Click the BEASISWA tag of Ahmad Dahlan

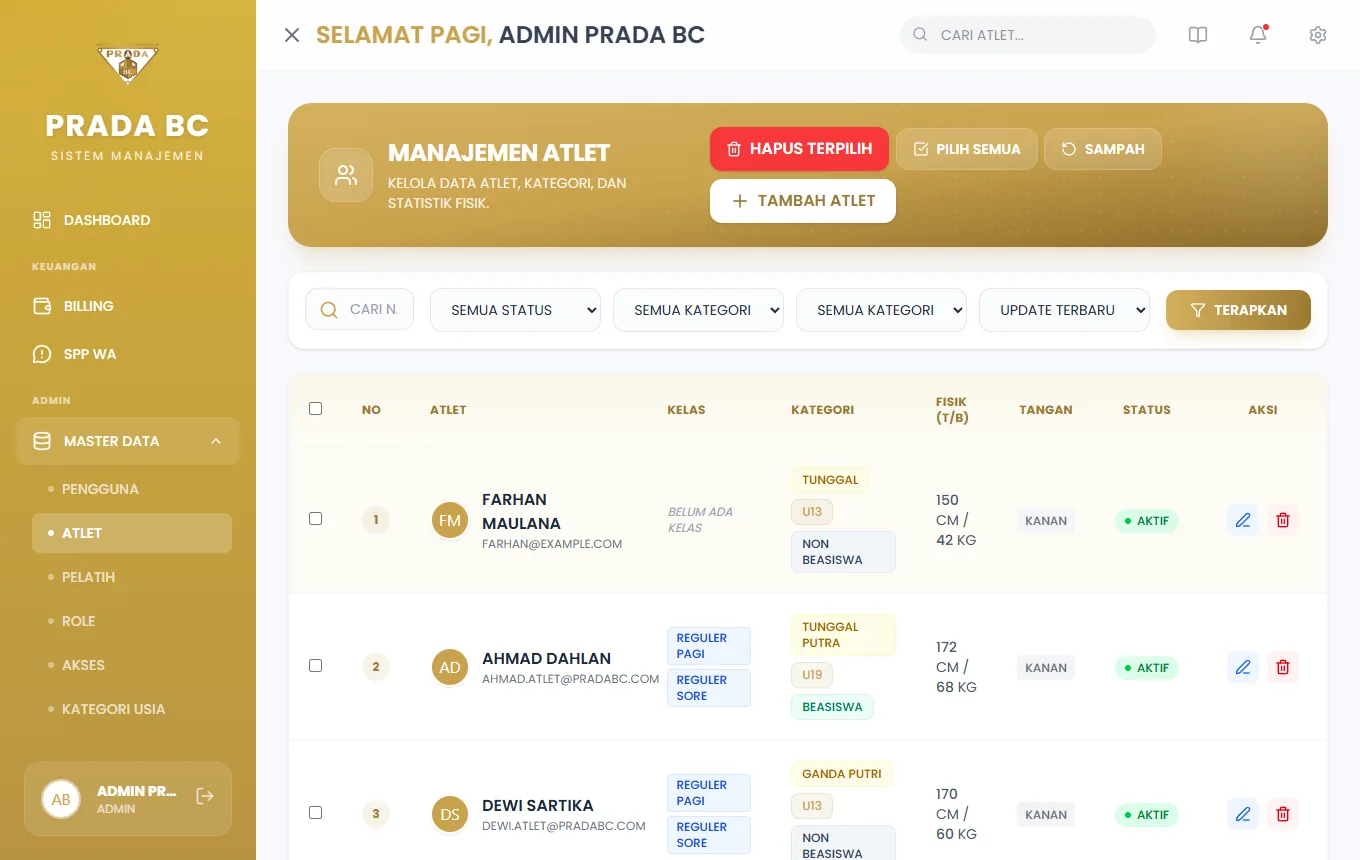(x=832, y=707)
